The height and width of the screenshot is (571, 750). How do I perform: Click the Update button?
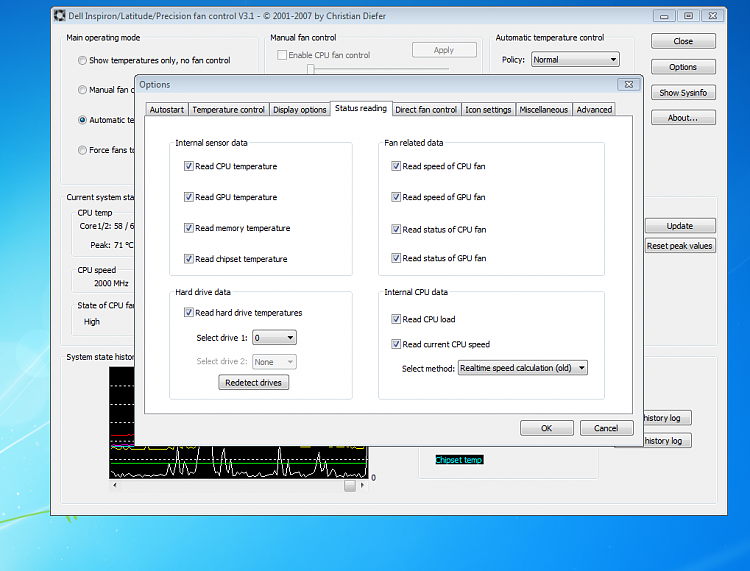click(x=680, y=226)
